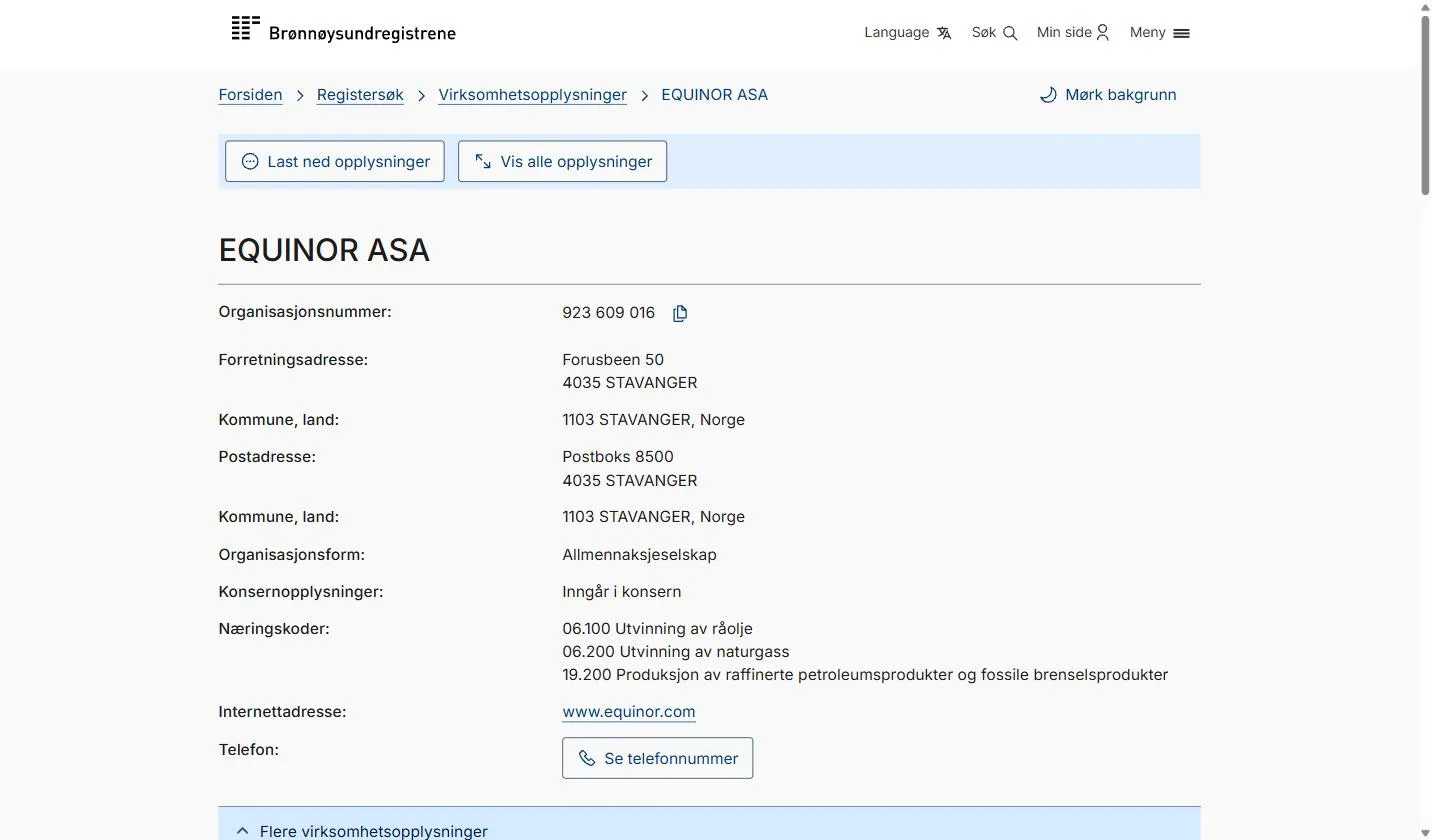Viewport: 1432px width, 840px height.
Task: Click the Forusbeen 50 address text
Action: 613,360
